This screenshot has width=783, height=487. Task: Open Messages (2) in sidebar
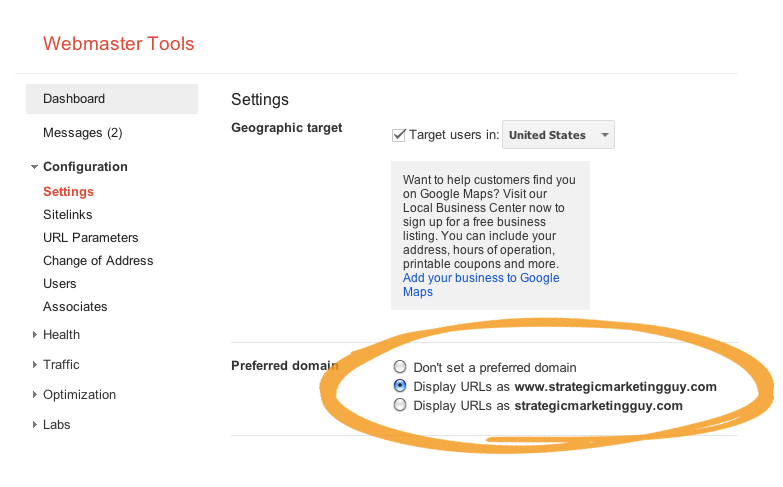(82, 133)
